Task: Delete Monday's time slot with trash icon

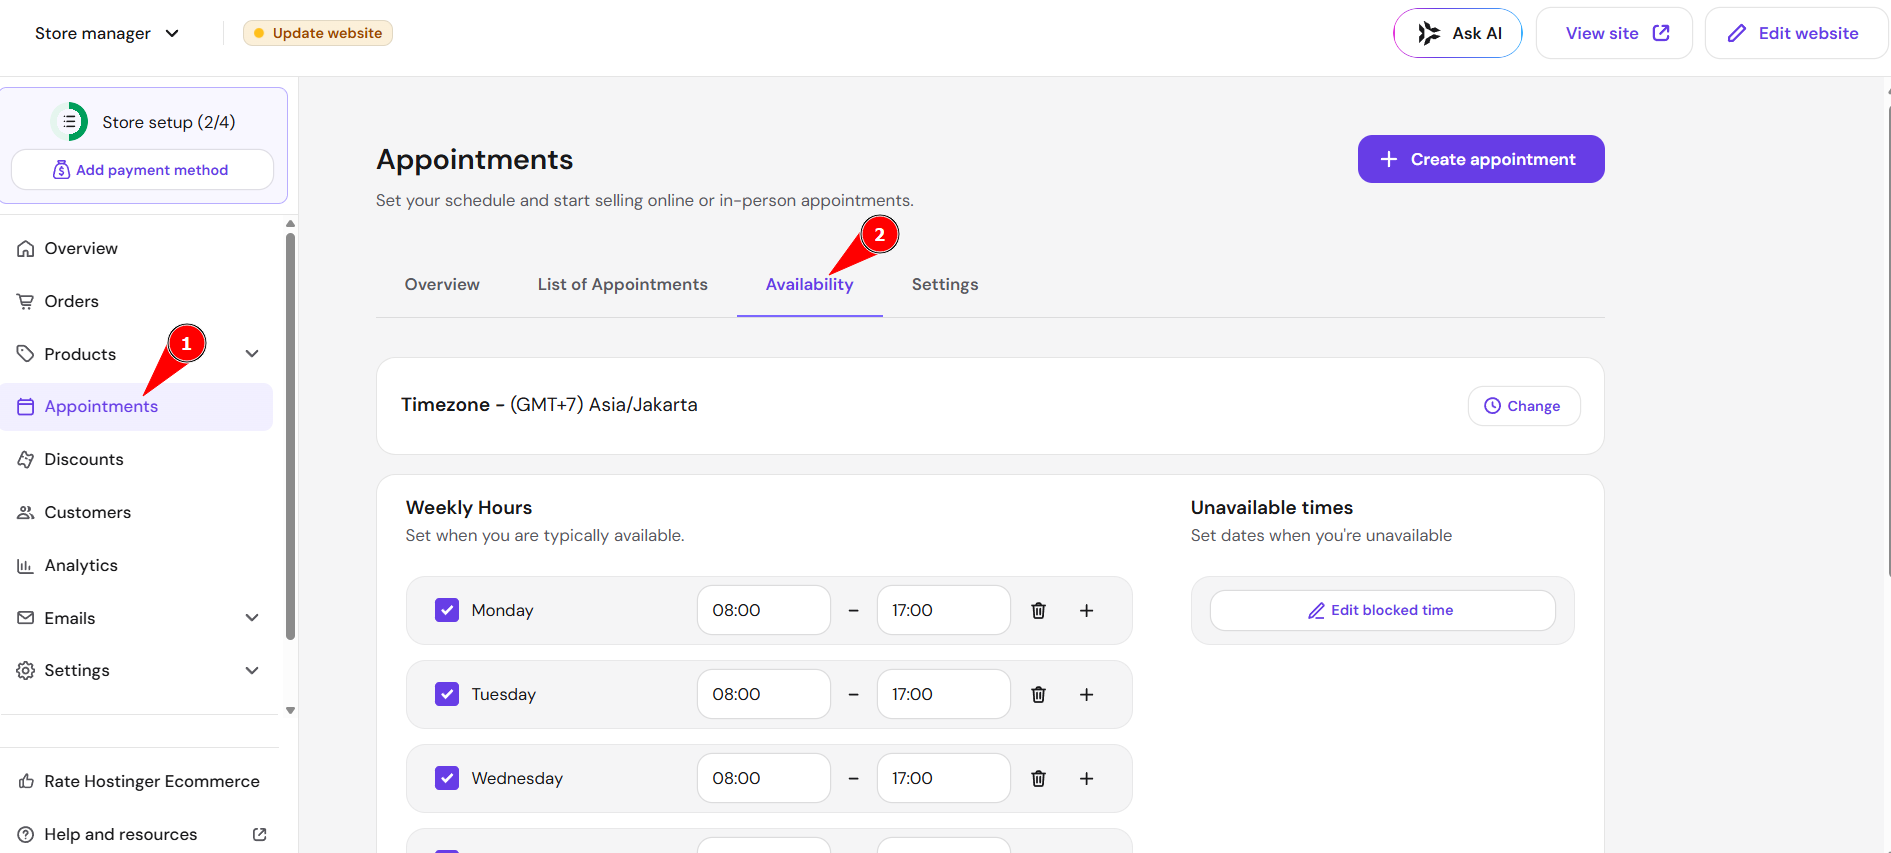Action: click(1038, 610)
